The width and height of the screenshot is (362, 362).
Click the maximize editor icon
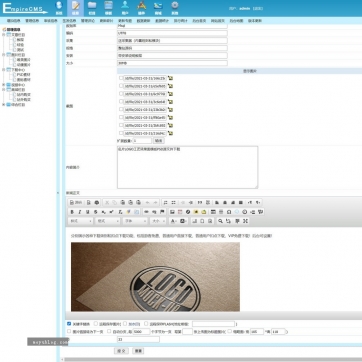pos(245,221)
